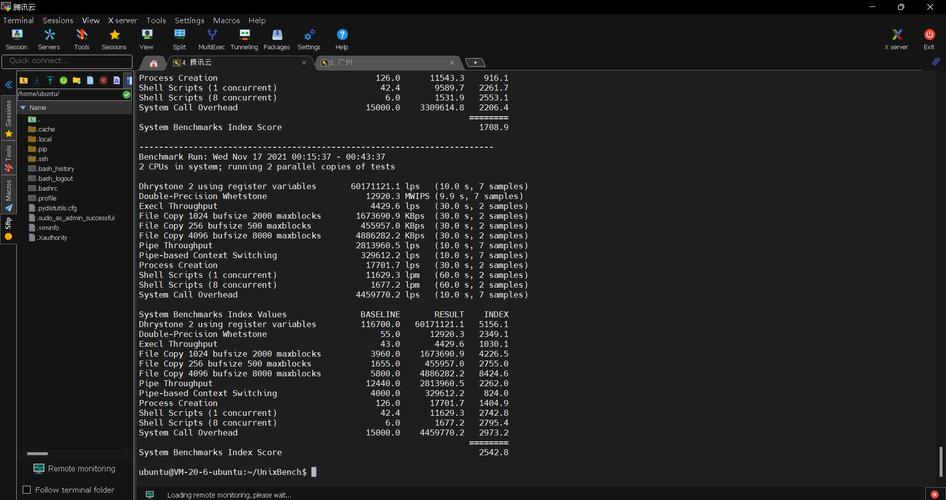Screen dimensions: 946x500
Task: Select the .local folder
Action: click(40, 139)
